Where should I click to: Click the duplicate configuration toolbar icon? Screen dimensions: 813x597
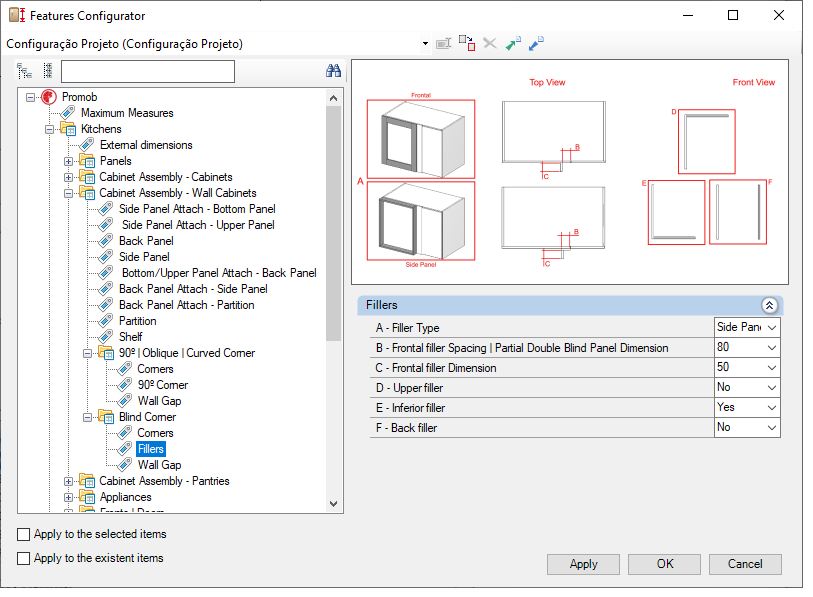(x=467, y=44)
